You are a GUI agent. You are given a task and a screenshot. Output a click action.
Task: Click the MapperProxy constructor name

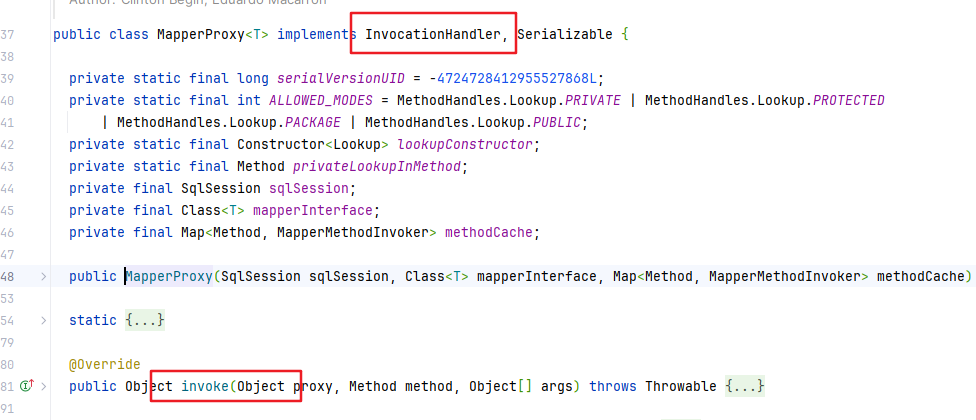169,276
